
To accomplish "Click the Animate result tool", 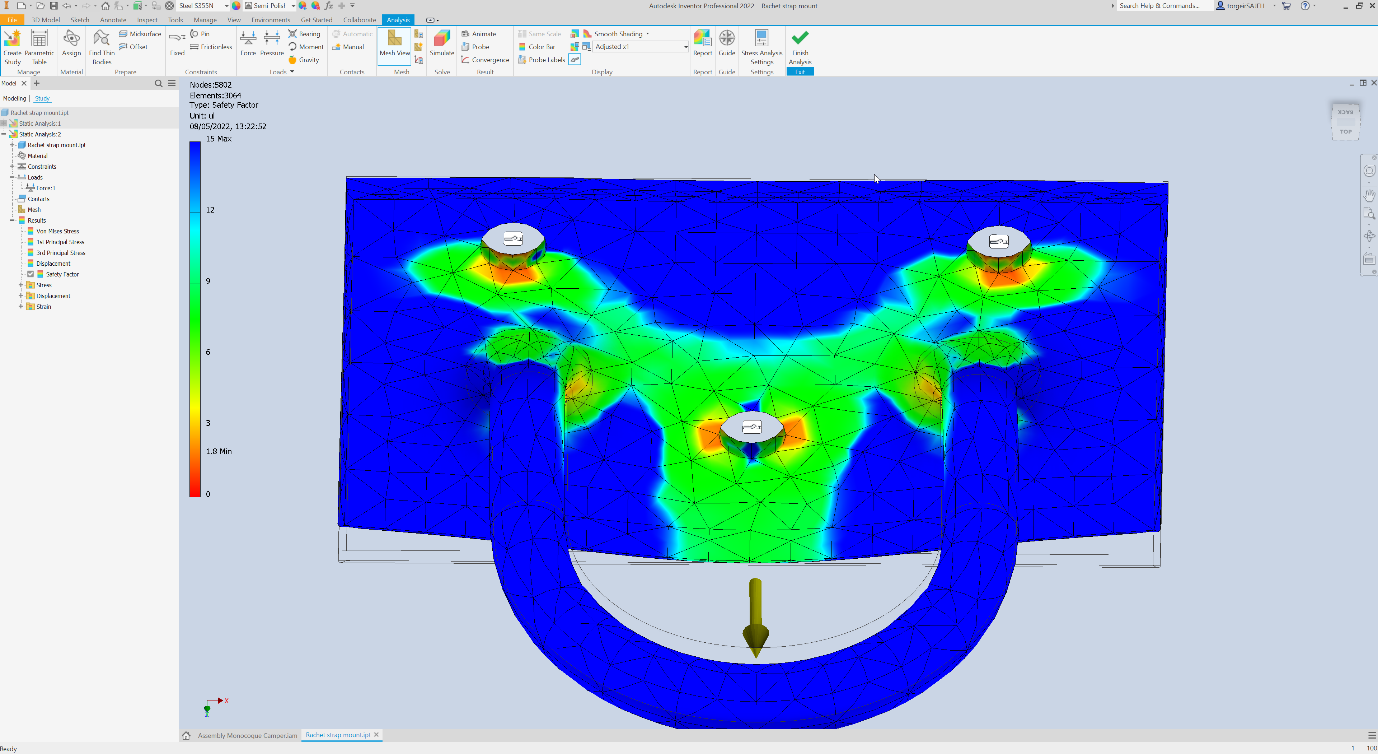I will (480, 34).
